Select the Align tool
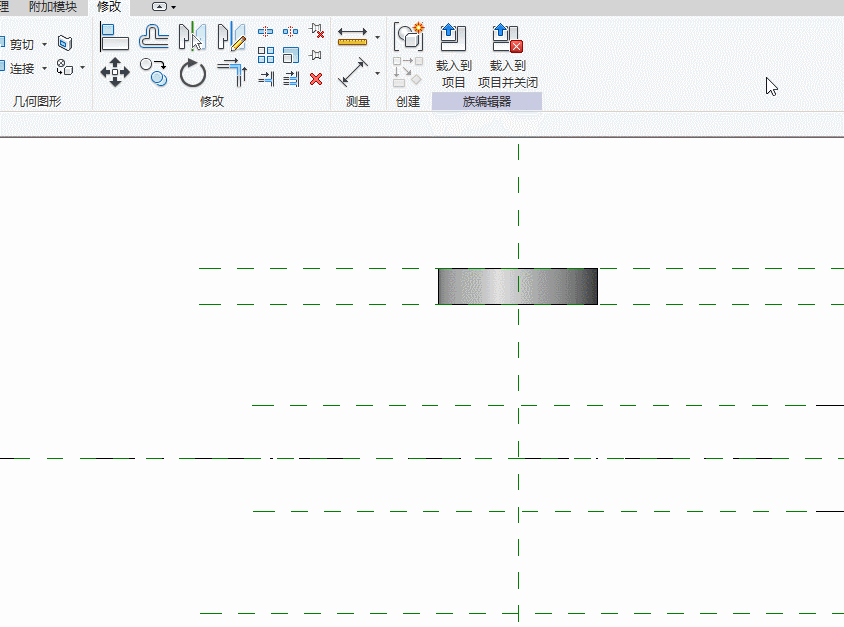 point(114,37)
